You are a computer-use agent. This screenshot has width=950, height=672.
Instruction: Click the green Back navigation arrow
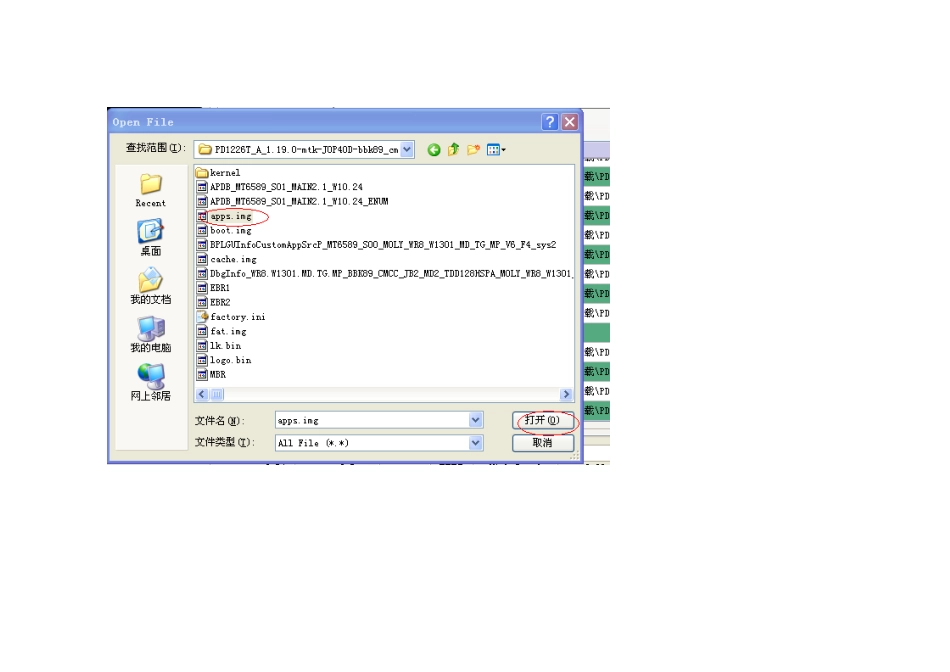[x=434, y=150]
